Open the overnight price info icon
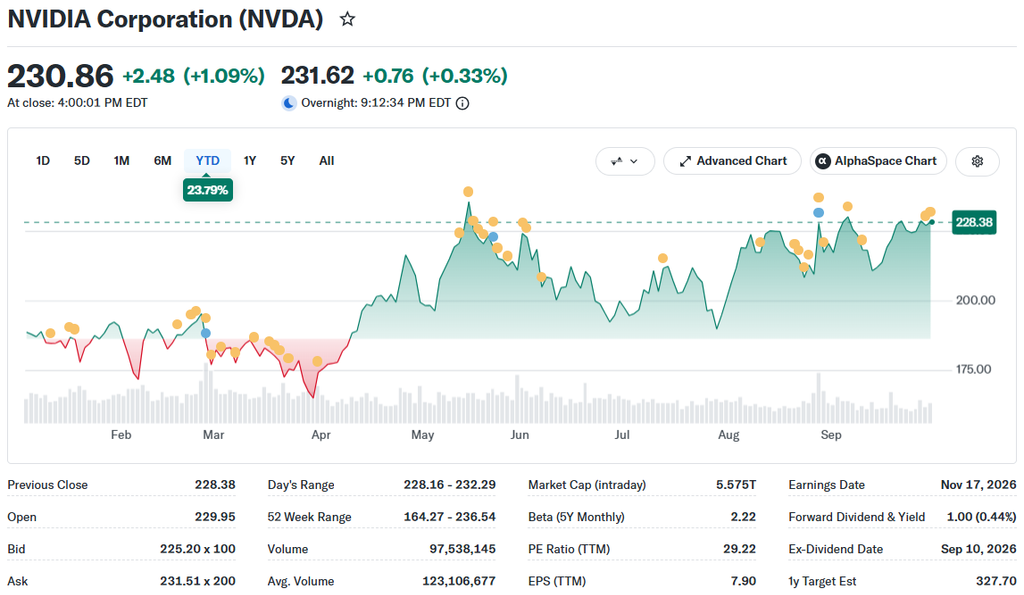Viewport: 1024px width, 595px height. pyautogui.click(x=462, y=103)
